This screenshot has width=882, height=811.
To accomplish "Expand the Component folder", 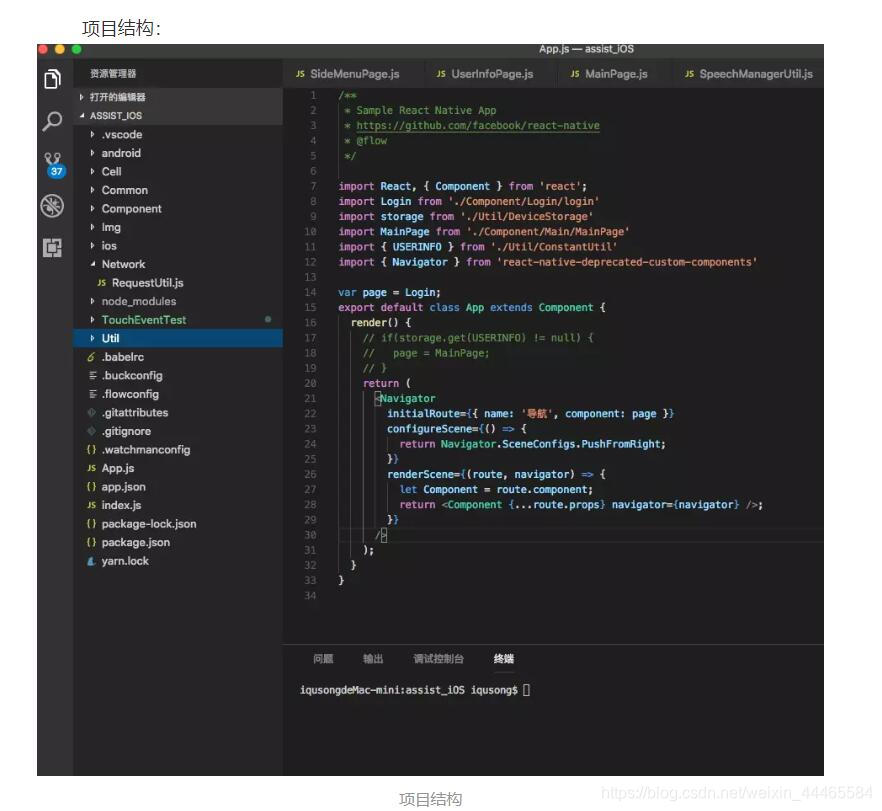I will pyautogui.click(x=93, y=209).
